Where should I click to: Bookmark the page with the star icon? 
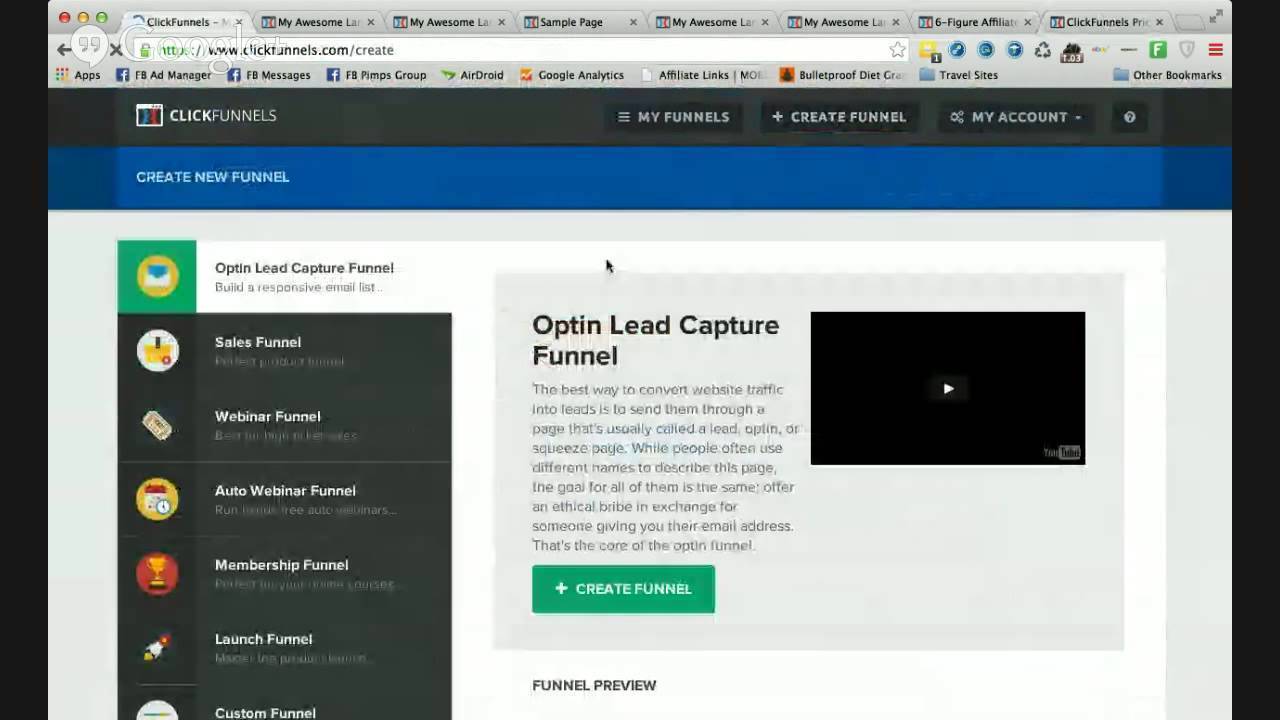click(897, 50)
